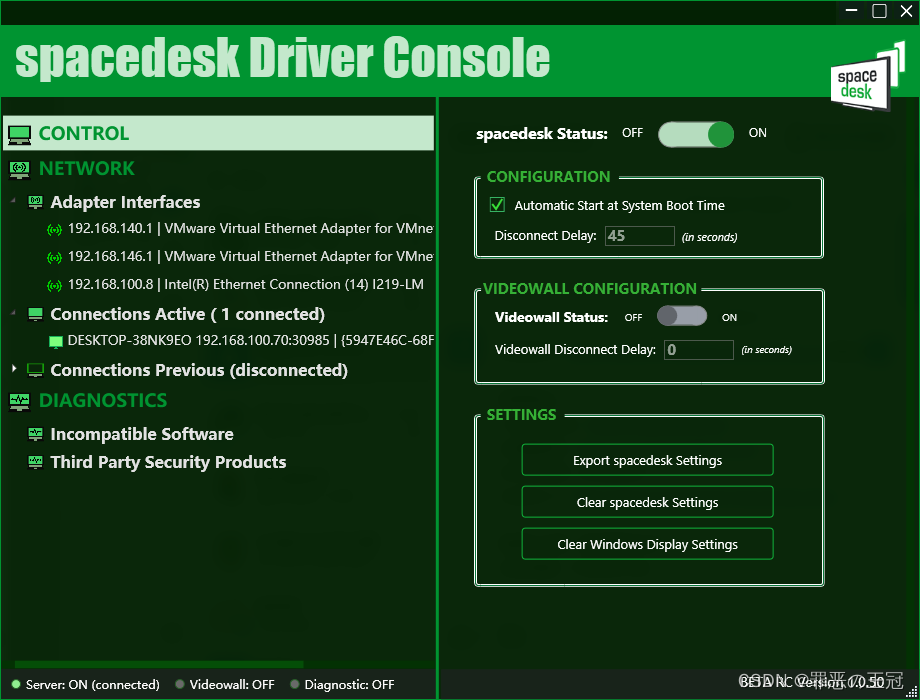920x700 pixels.
Task: Toggle the Videowall Status switch
Action: [x=682, y=316]
